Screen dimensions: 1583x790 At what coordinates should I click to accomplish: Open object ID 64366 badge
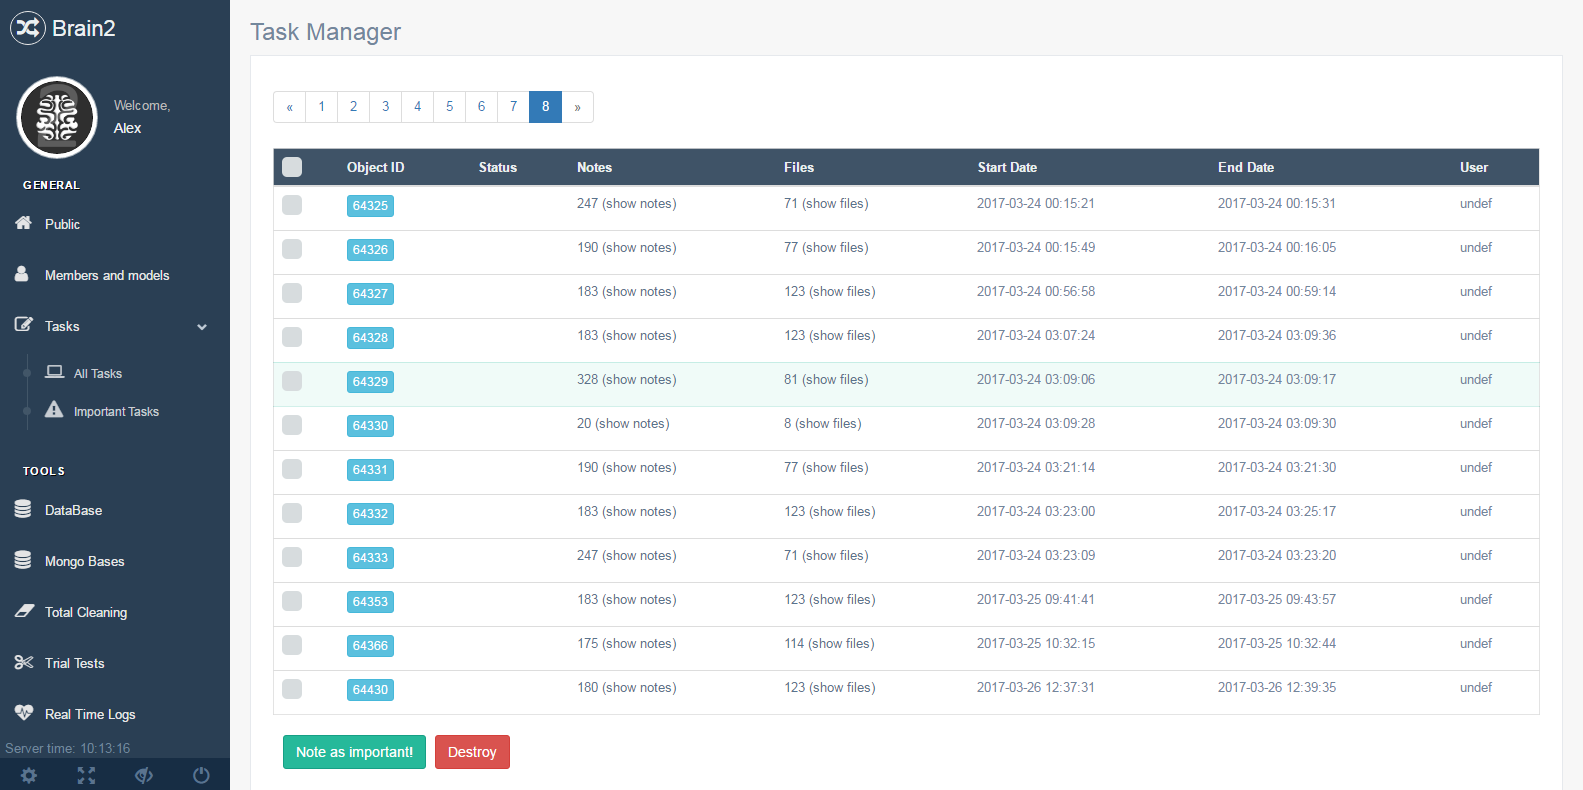(x=370, y=646)
